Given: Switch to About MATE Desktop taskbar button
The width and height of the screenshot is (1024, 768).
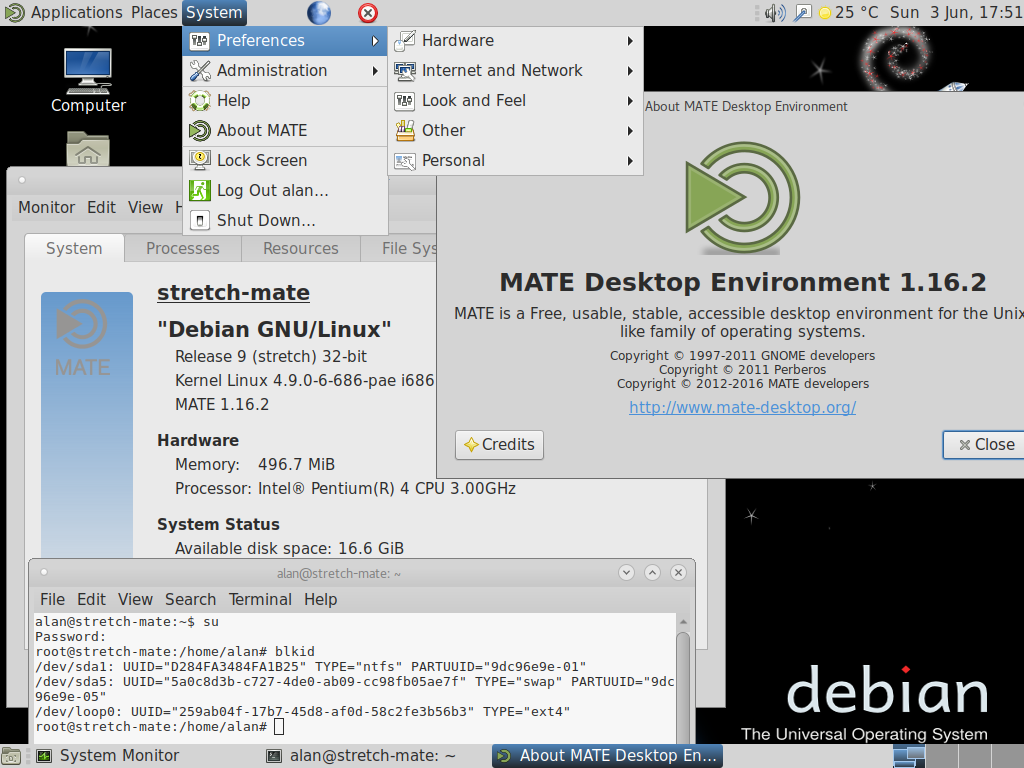Looking at the screenshot, I should tap(607, 756).
